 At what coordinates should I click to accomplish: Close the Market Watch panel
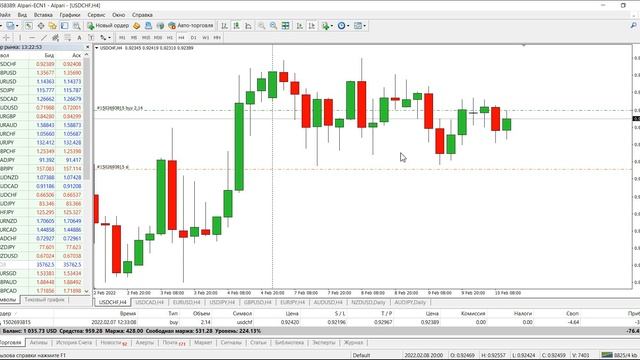tap(87, 47)
